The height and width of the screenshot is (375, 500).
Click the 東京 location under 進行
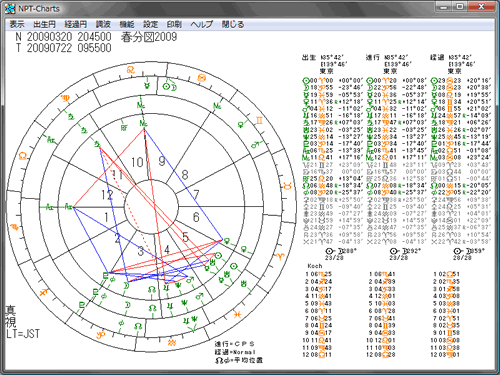point(390,71)
